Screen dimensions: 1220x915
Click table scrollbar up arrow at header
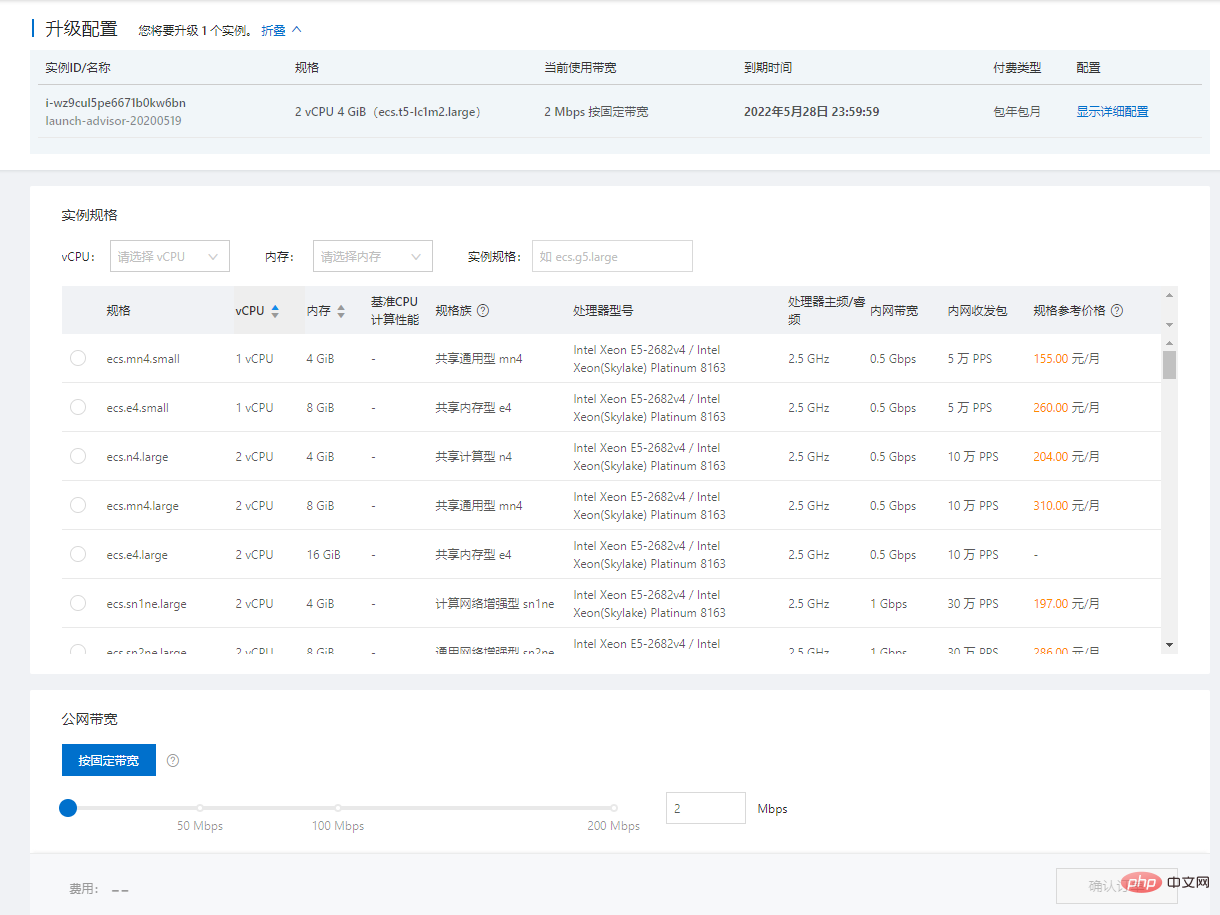[1169, 295]
